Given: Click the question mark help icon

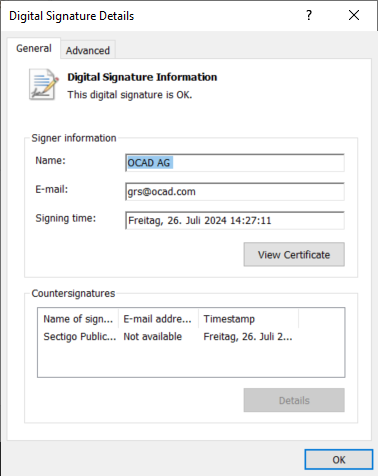Looking at the screenshot, I should 309,15.
